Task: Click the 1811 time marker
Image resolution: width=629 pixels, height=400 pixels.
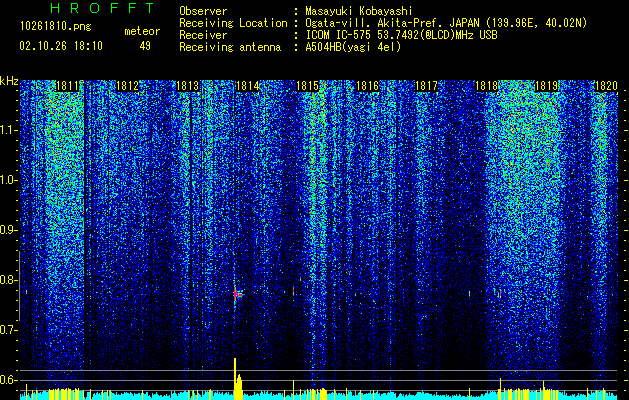Action: tap(68, 86)
